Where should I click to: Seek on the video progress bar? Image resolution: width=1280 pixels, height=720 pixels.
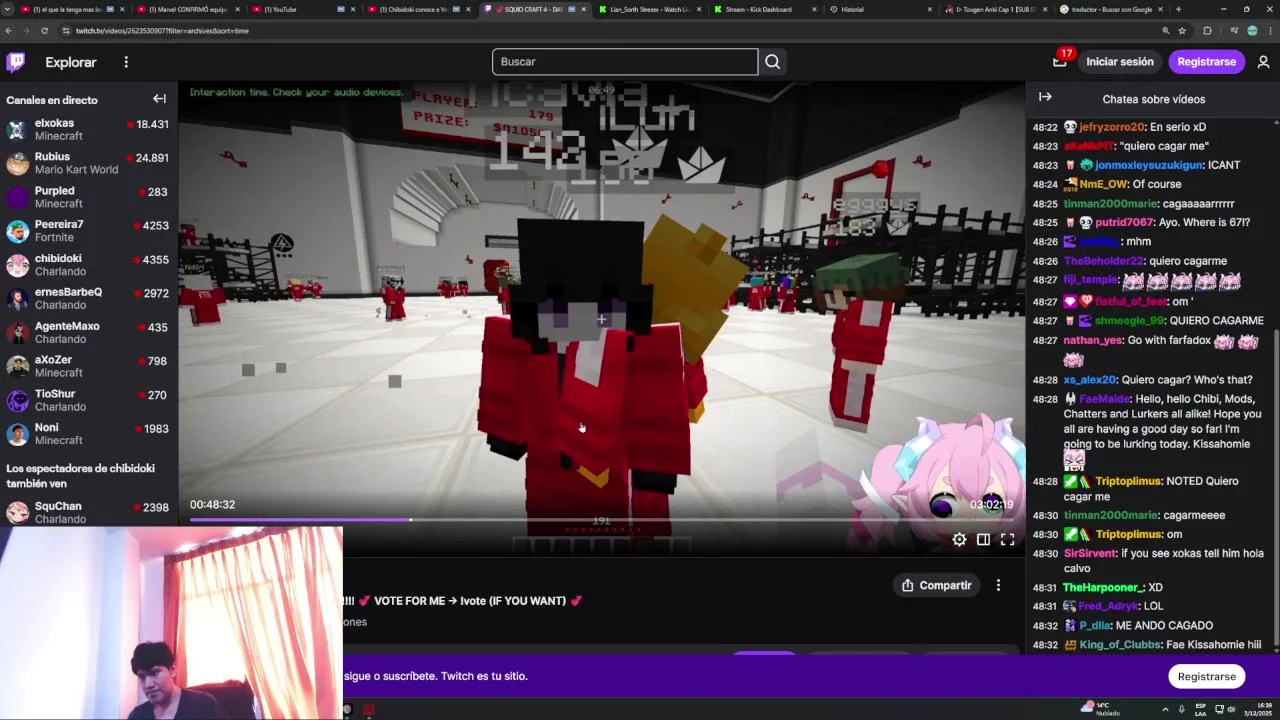[x=602, y=520]
